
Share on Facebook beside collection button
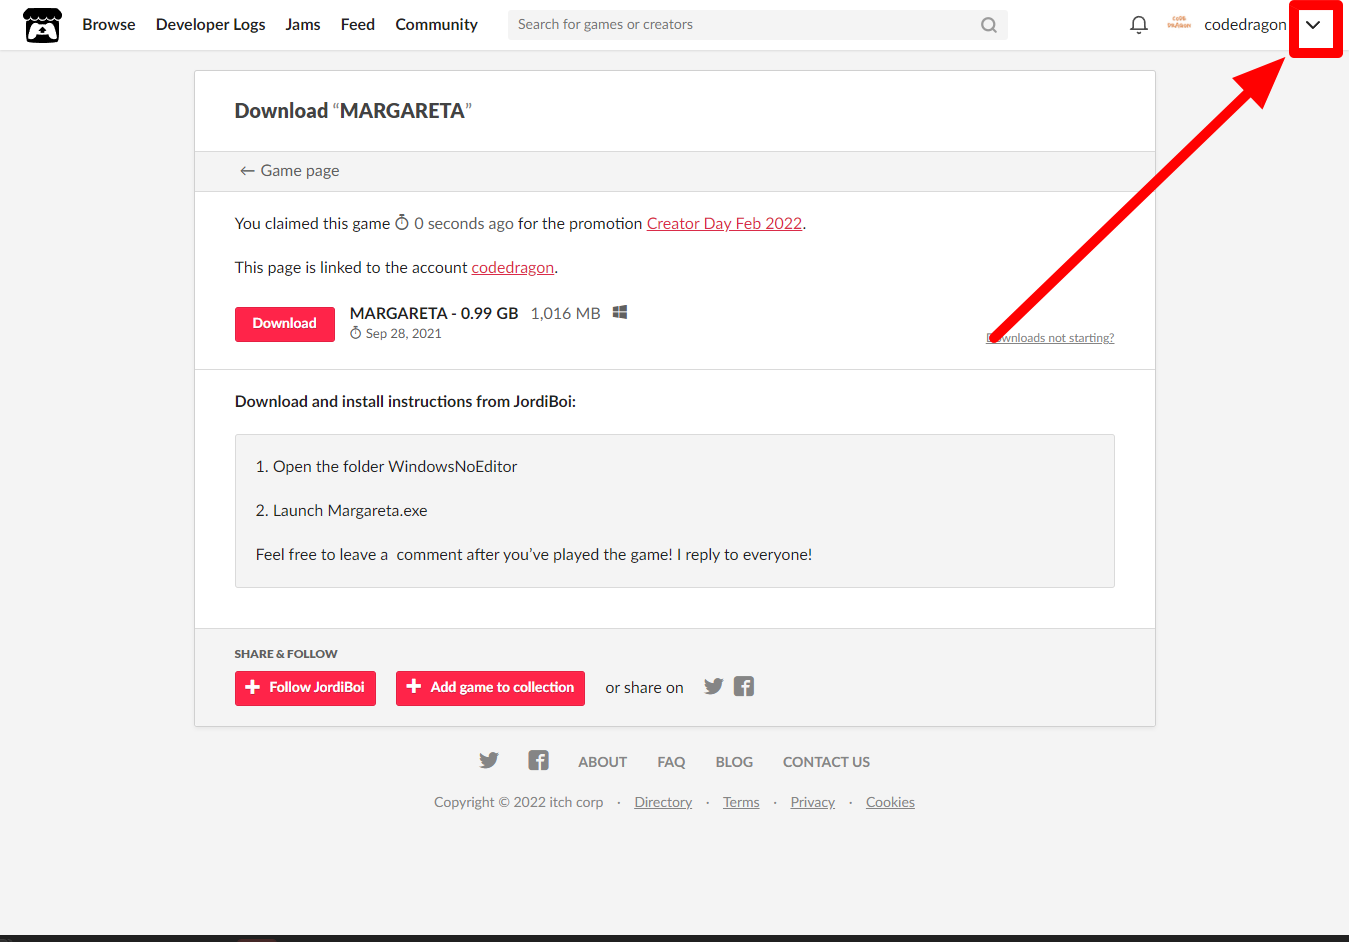coord(744,687)
